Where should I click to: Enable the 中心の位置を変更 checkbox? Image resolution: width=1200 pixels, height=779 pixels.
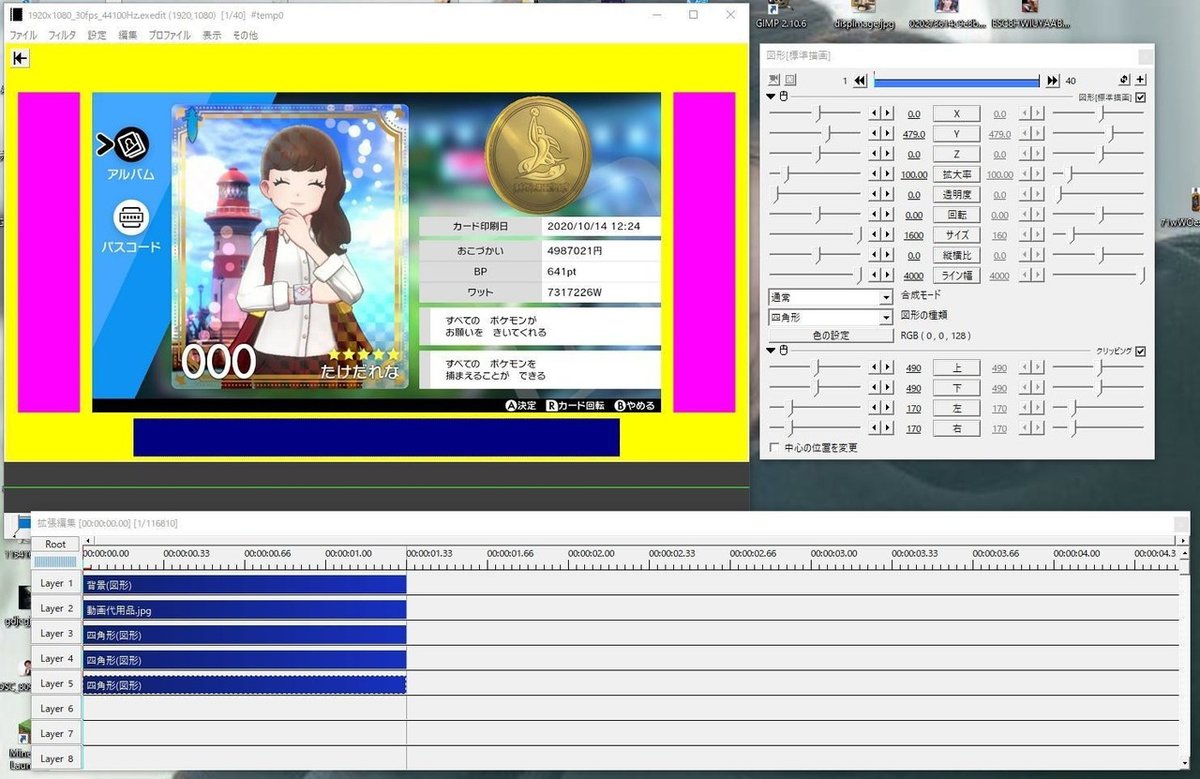[774, 447]
